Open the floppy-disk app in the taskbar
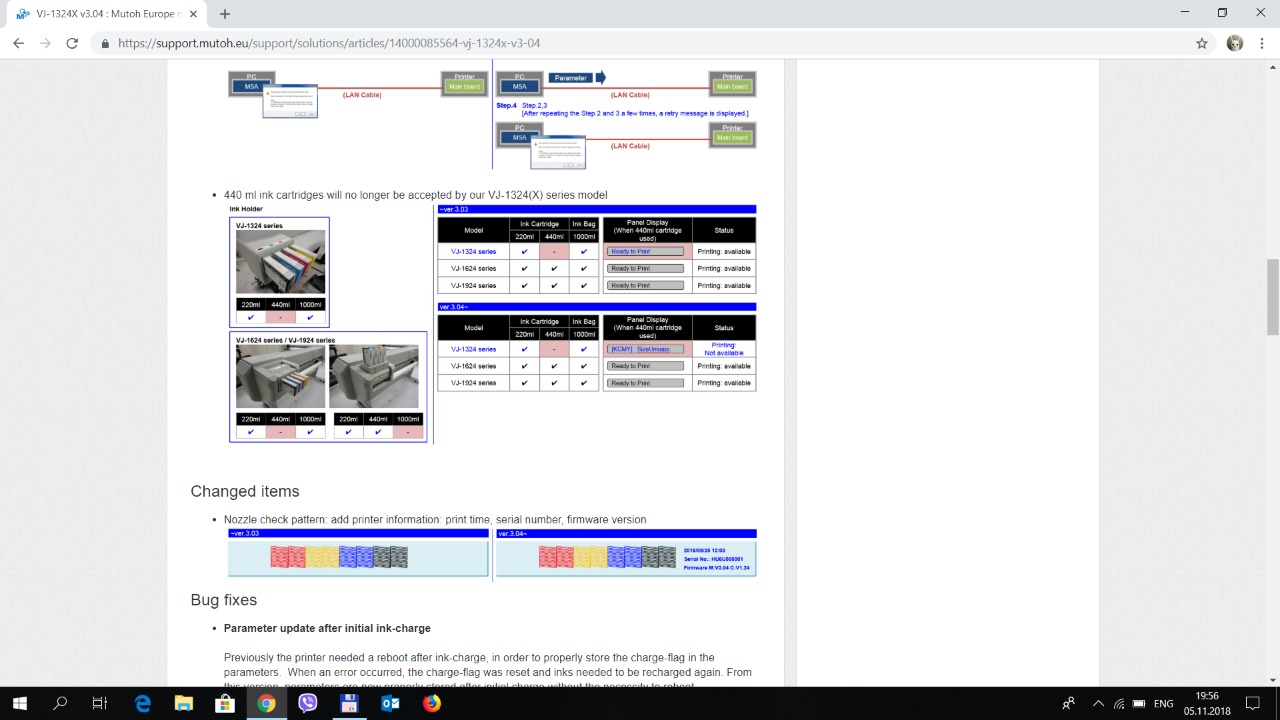This screenshot has height=720, width=1280. pyautogui.click(x=349, y=703)
